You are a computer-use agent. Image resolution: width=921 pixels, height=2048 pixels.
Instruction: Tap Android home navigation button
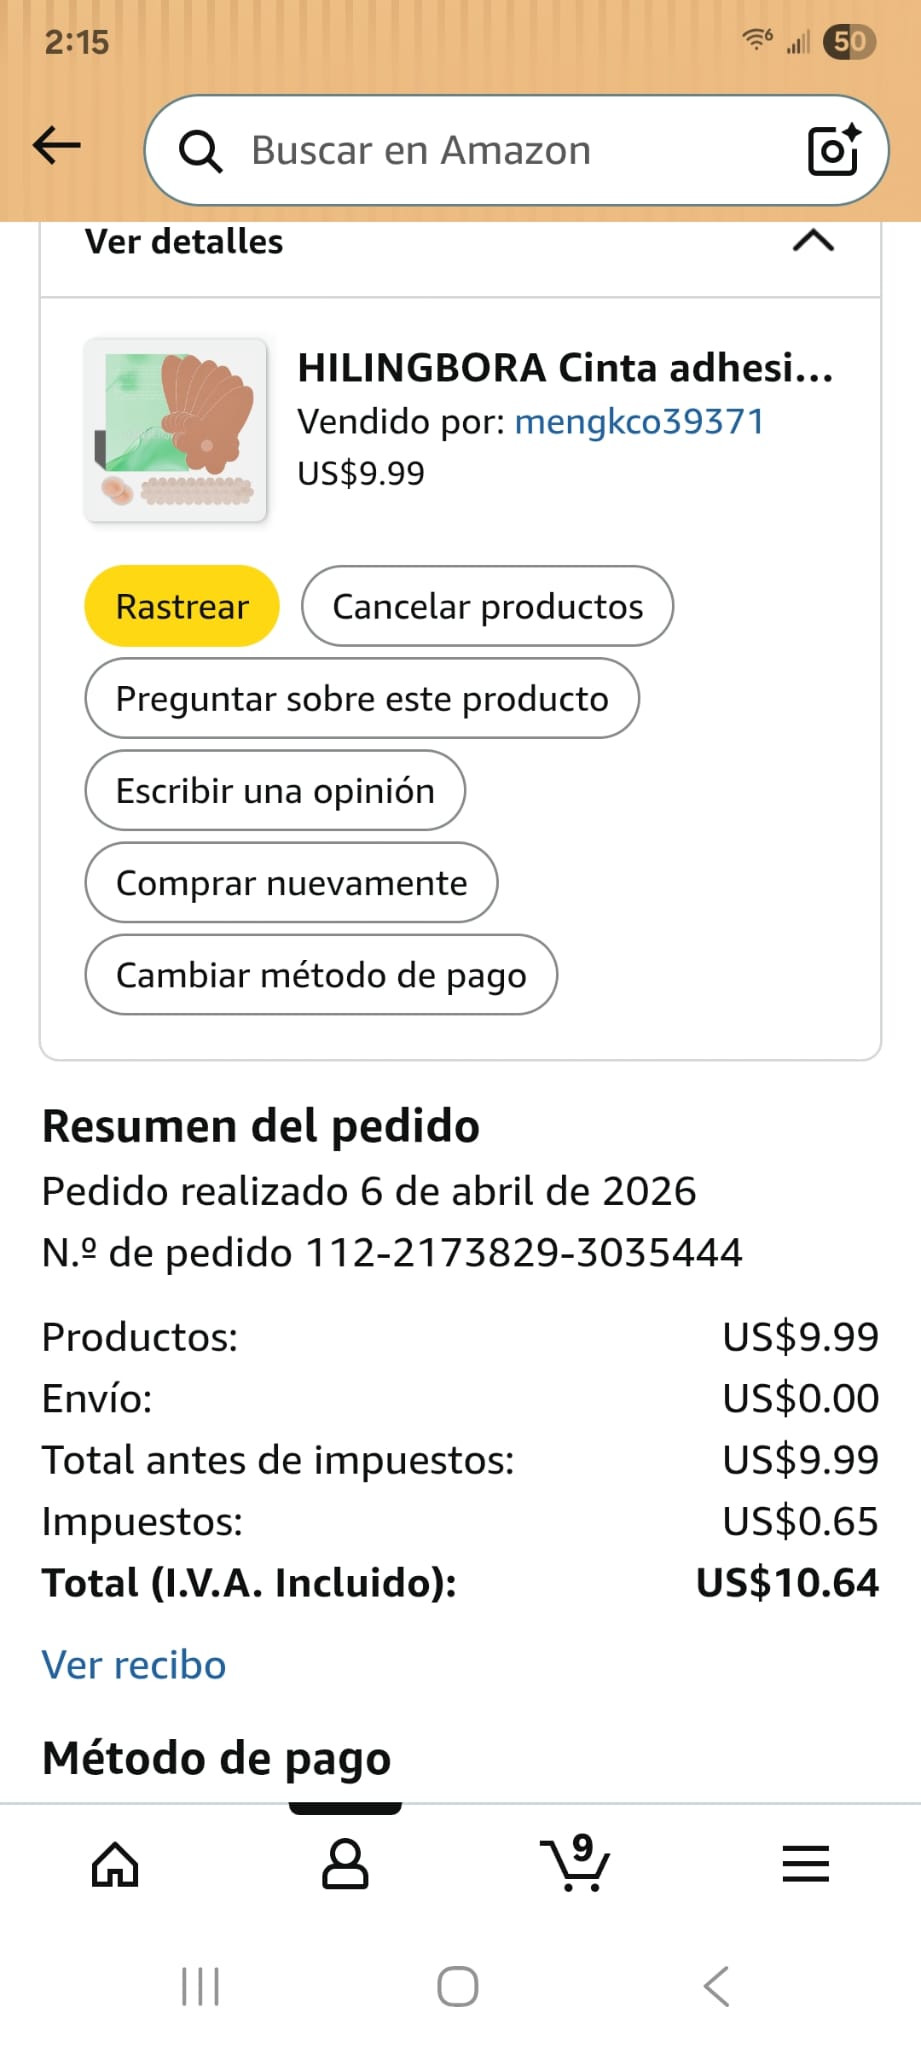(x=458, y=1986)
